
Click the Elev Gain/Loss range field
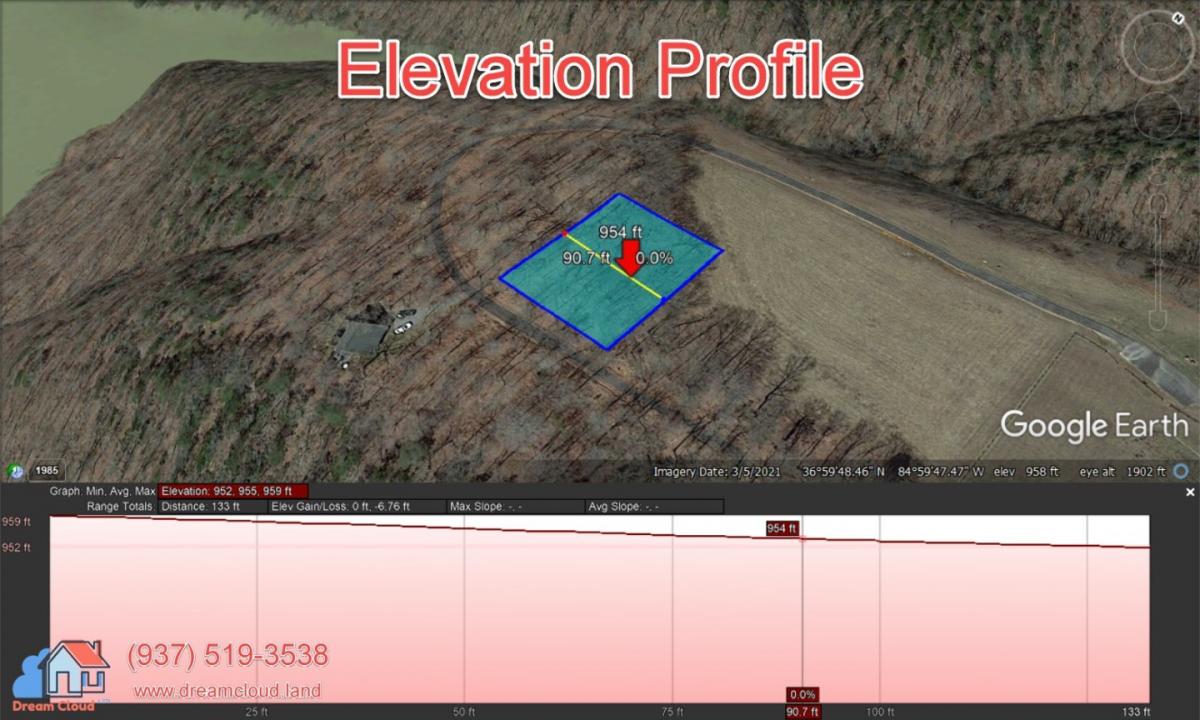pos(357,507)
